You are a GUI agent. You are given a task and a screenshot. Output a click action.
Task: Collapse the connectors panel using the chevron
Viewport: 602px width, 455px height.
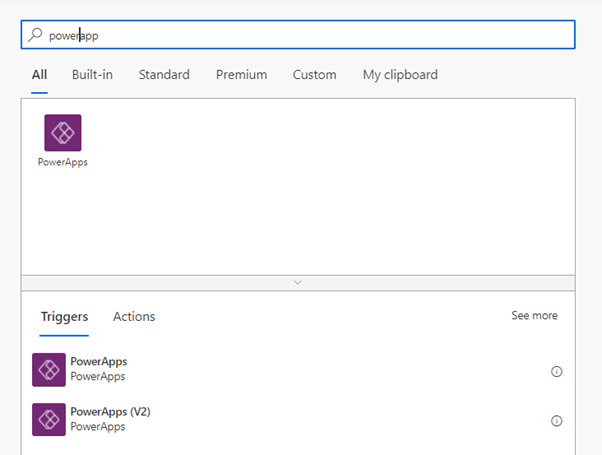(x=298, y=283)
